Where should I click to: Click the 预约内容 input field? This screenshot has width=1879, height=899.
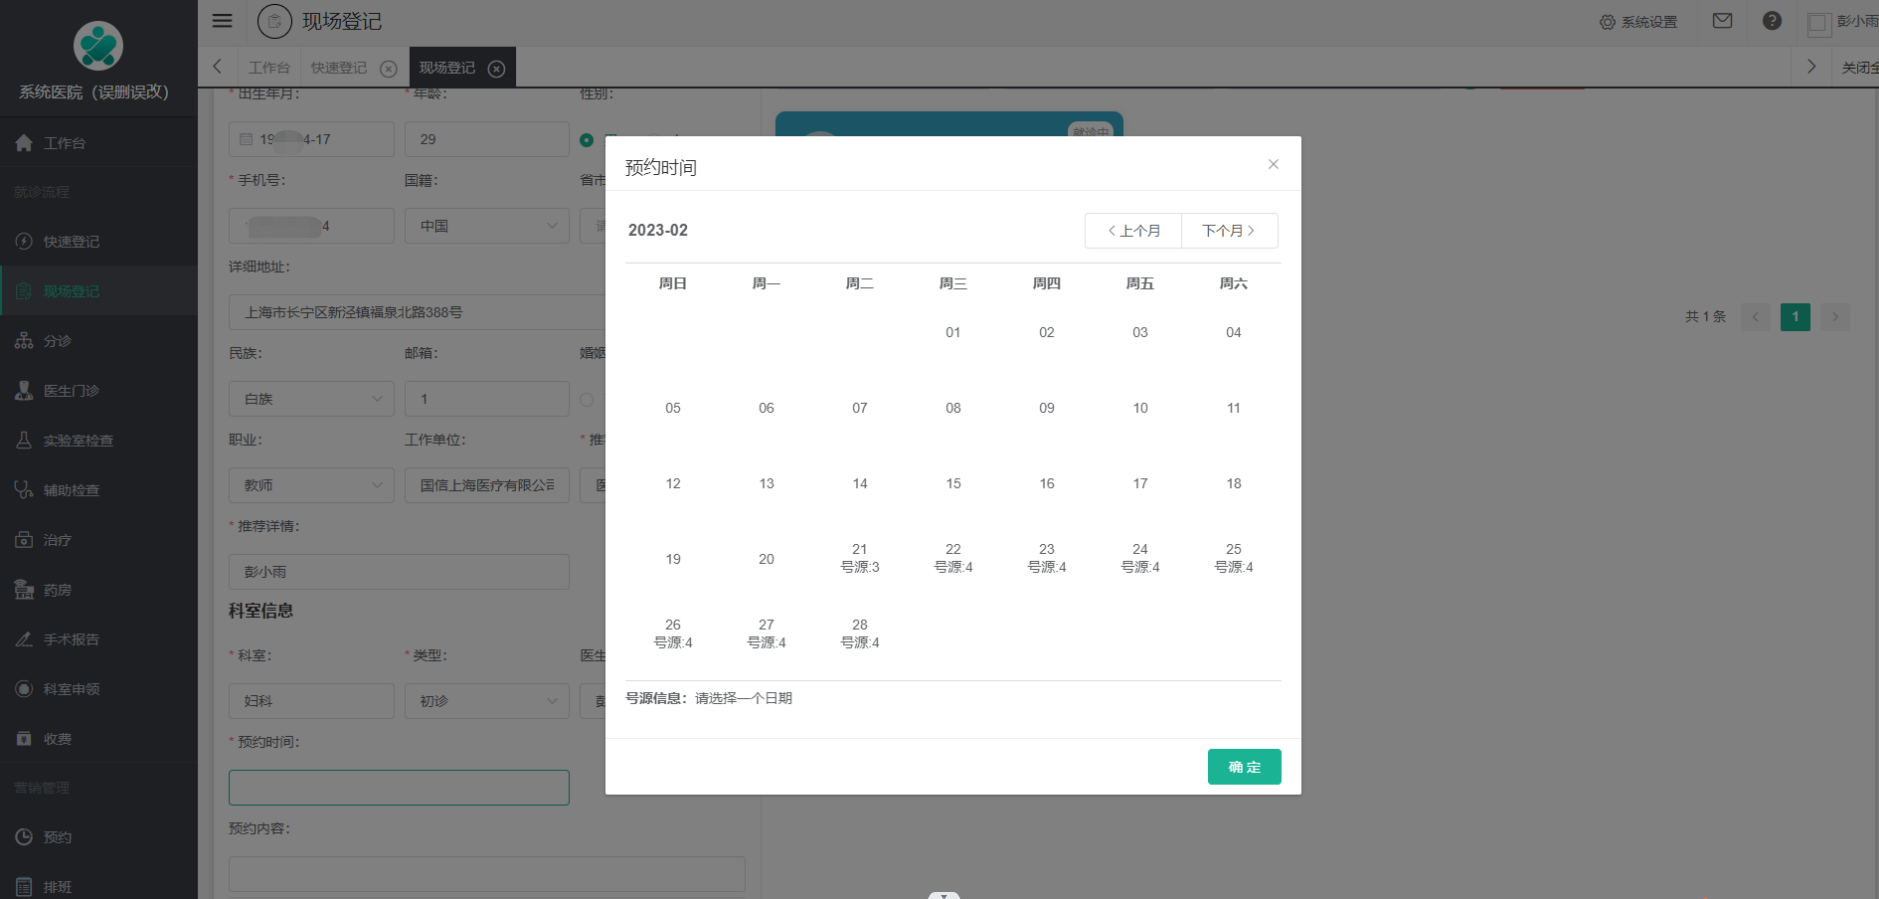coord(487,874)
